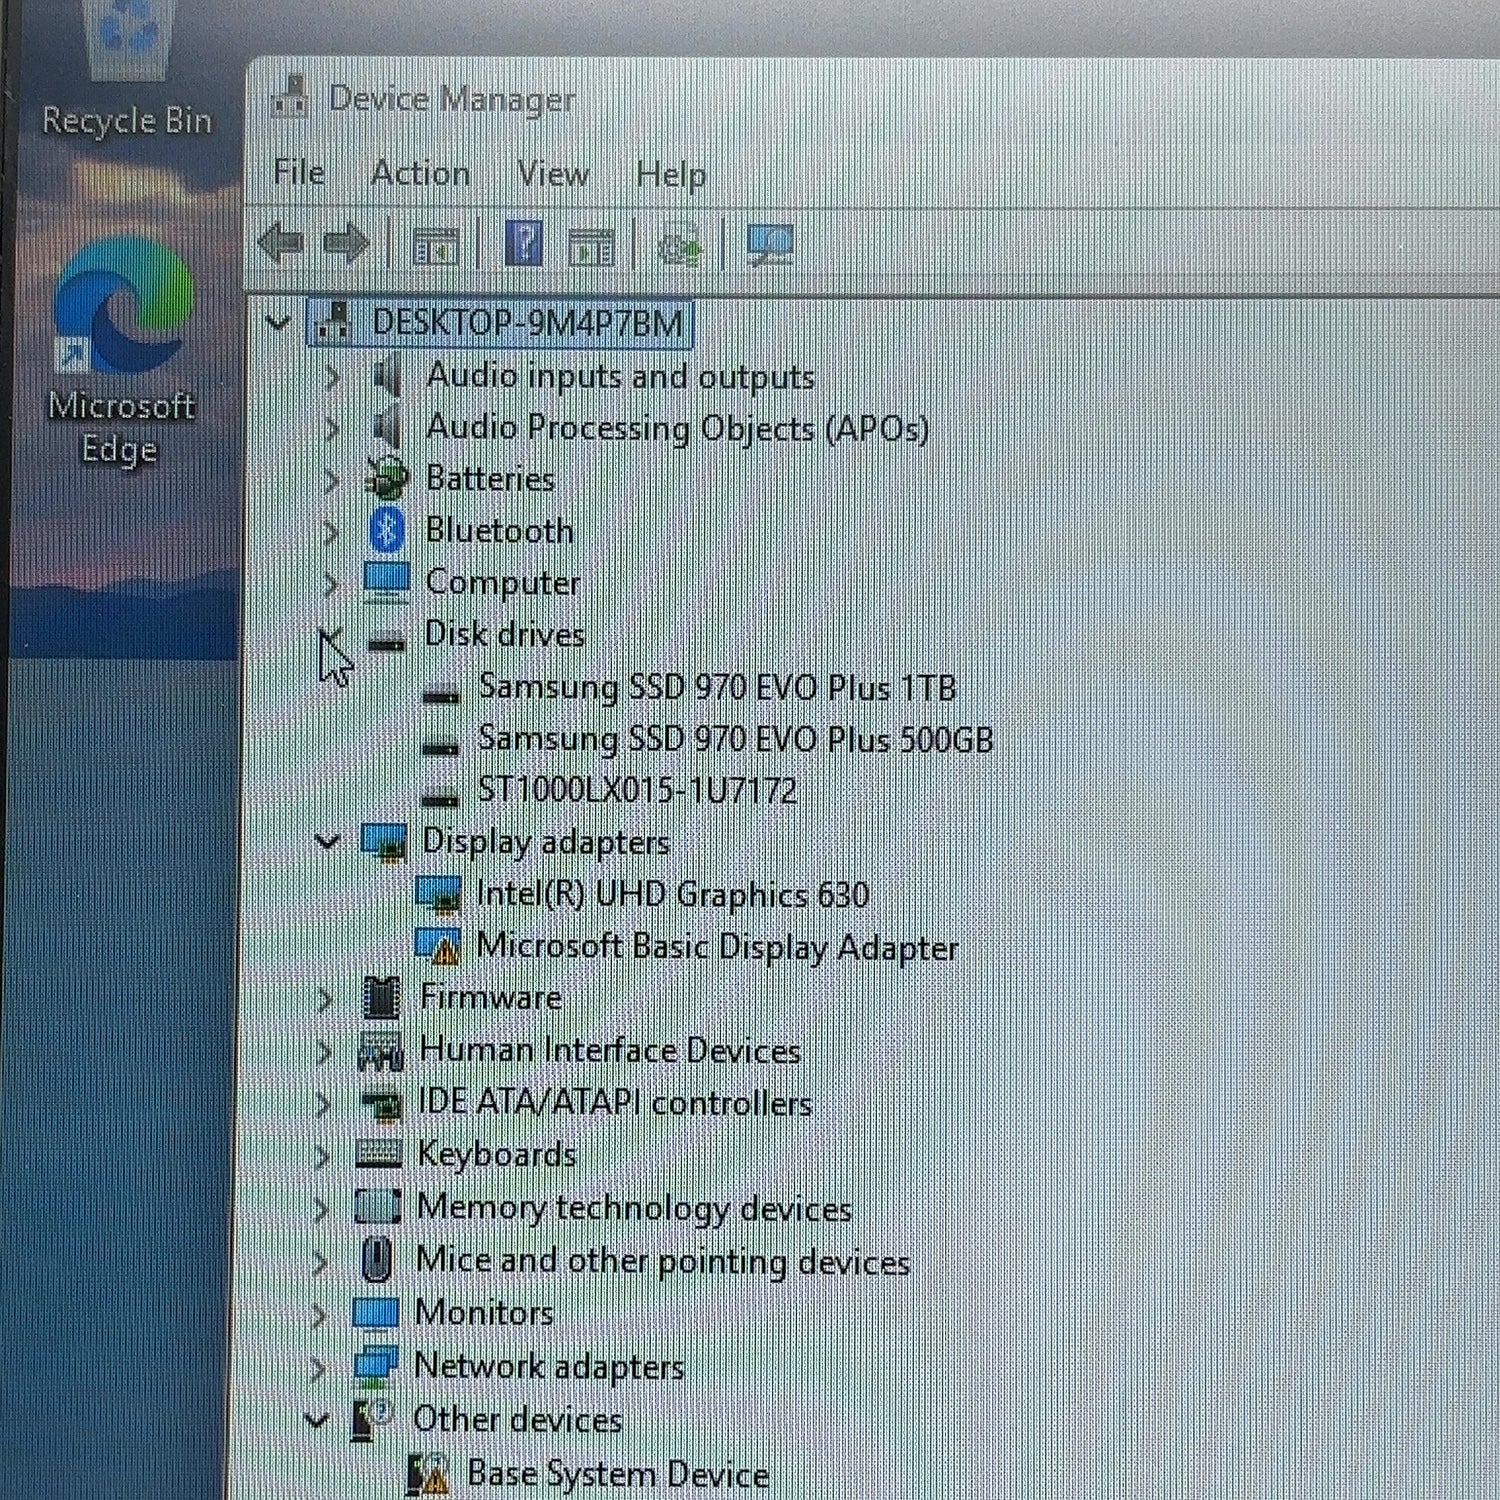The image size is (1500, 1500).
Task: Select the Display adapters label
Action: pos(546,842)
